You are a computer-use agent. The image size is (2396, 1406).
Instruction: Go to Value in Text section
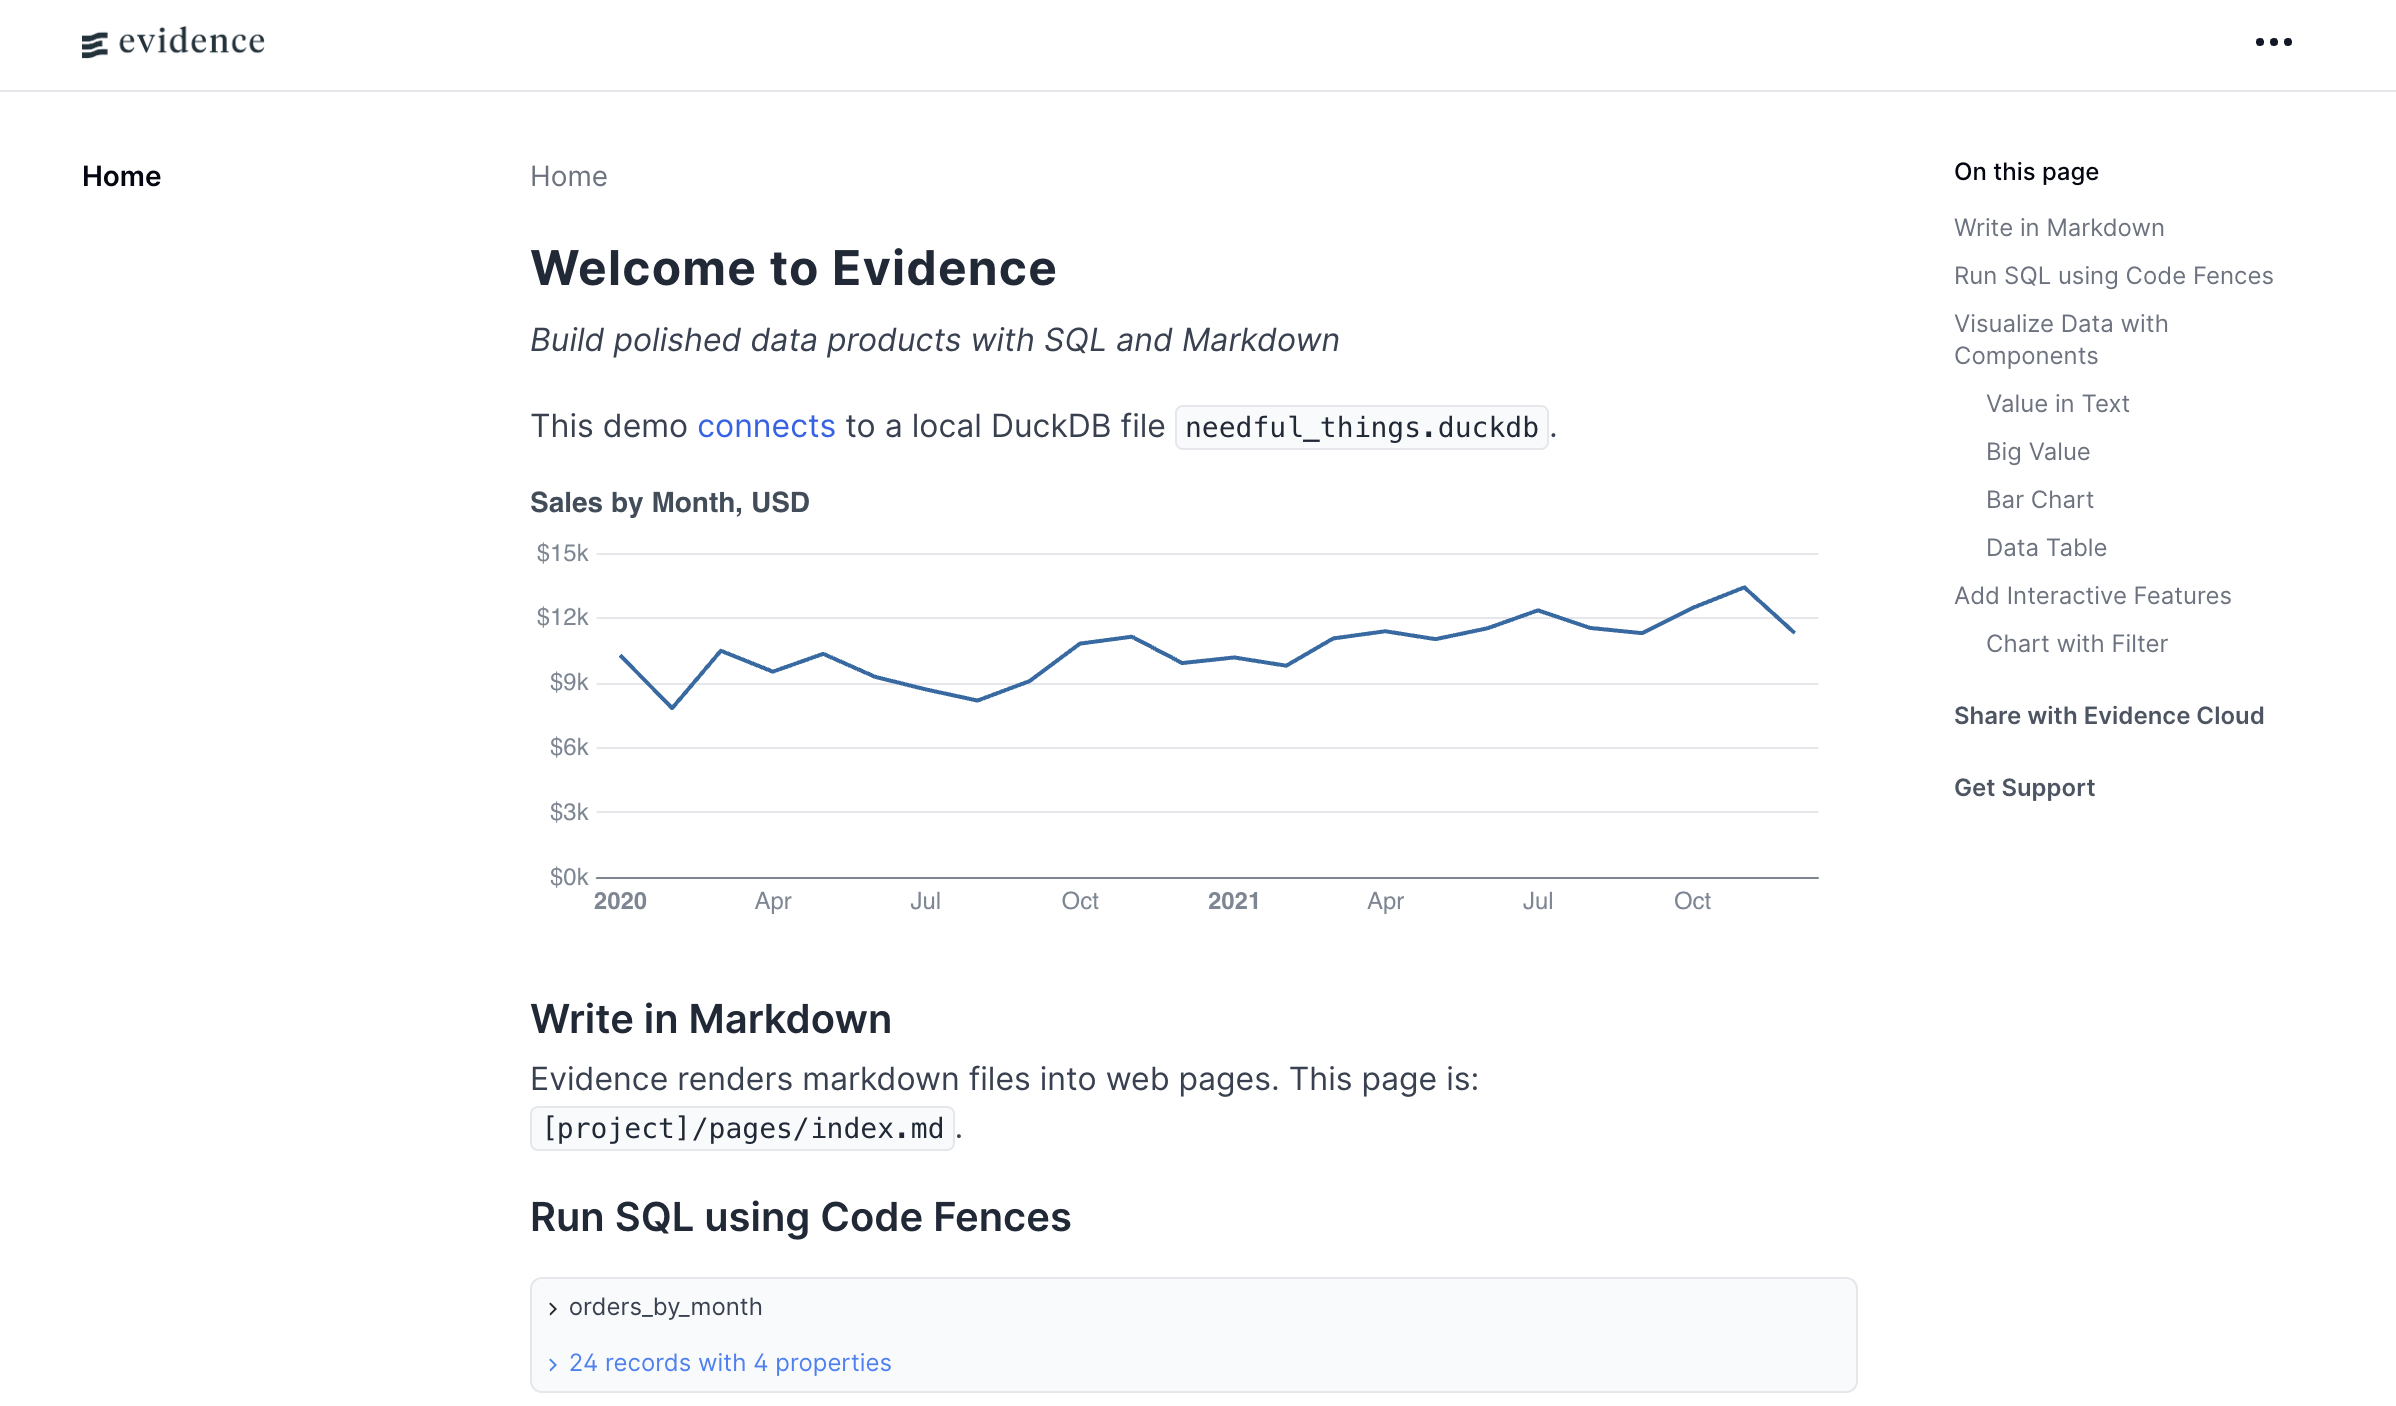pyautogui.click(x=2057, y=403)
